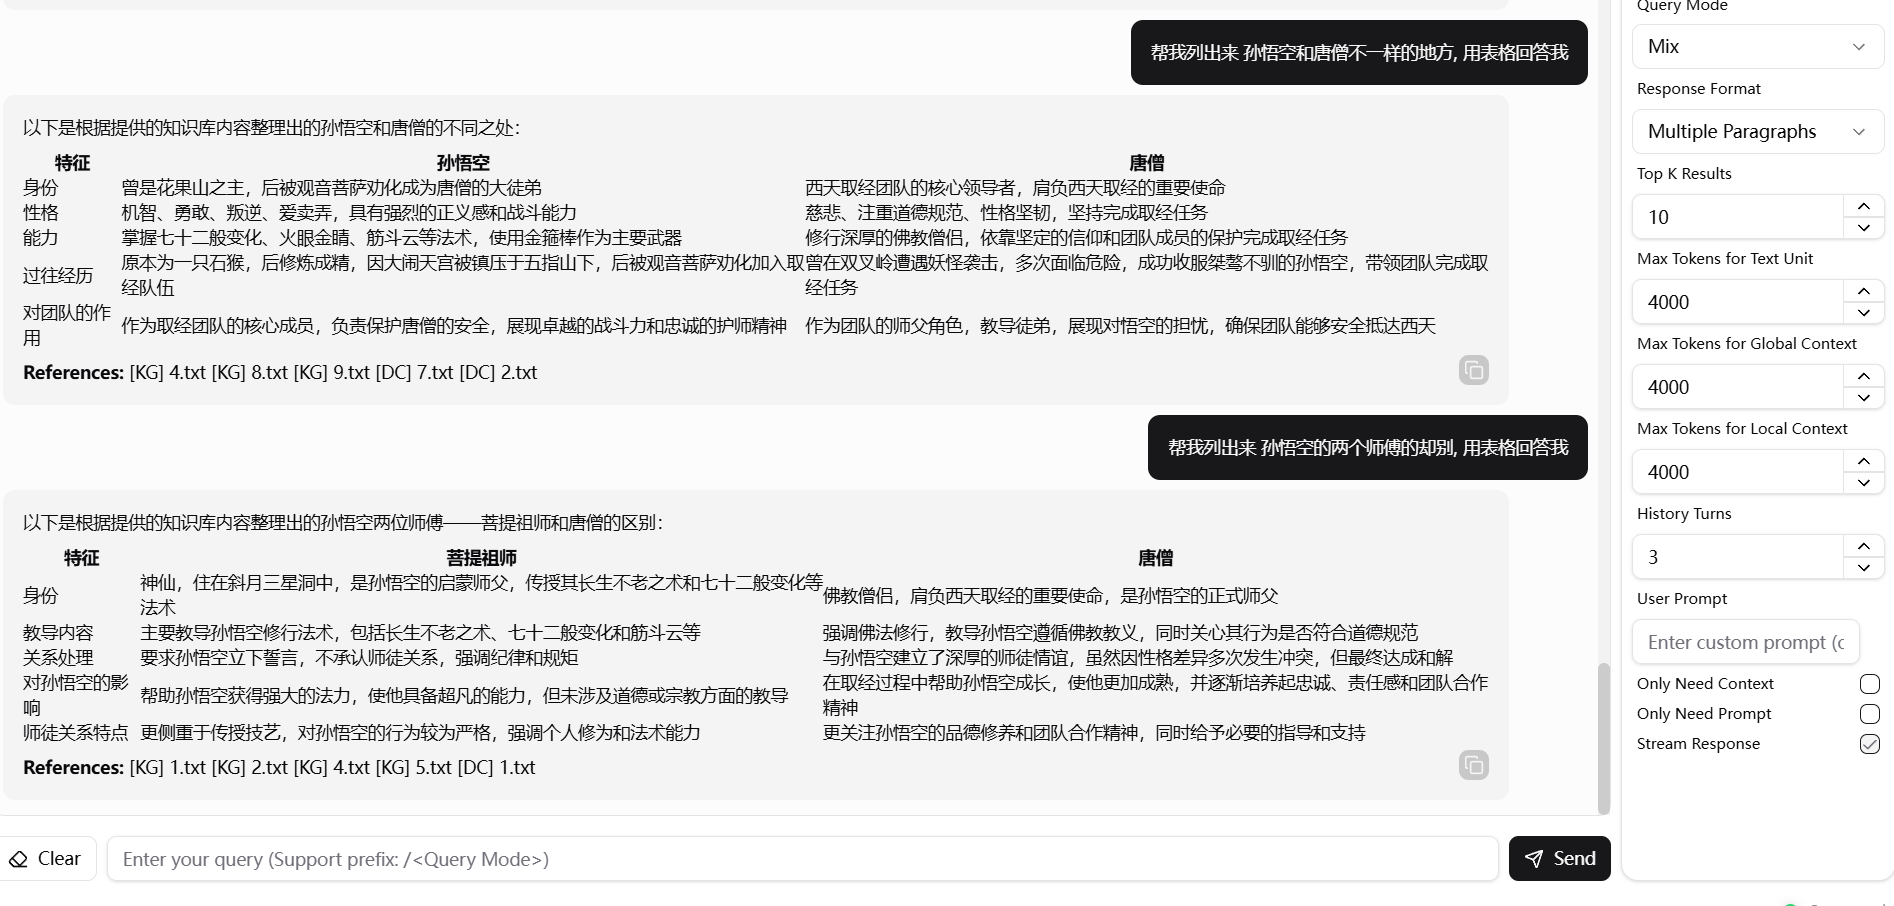Increase Max Tokens for Text Unit value
1894x906 pixels.
pyautogui.click(x=1863, y=290)
